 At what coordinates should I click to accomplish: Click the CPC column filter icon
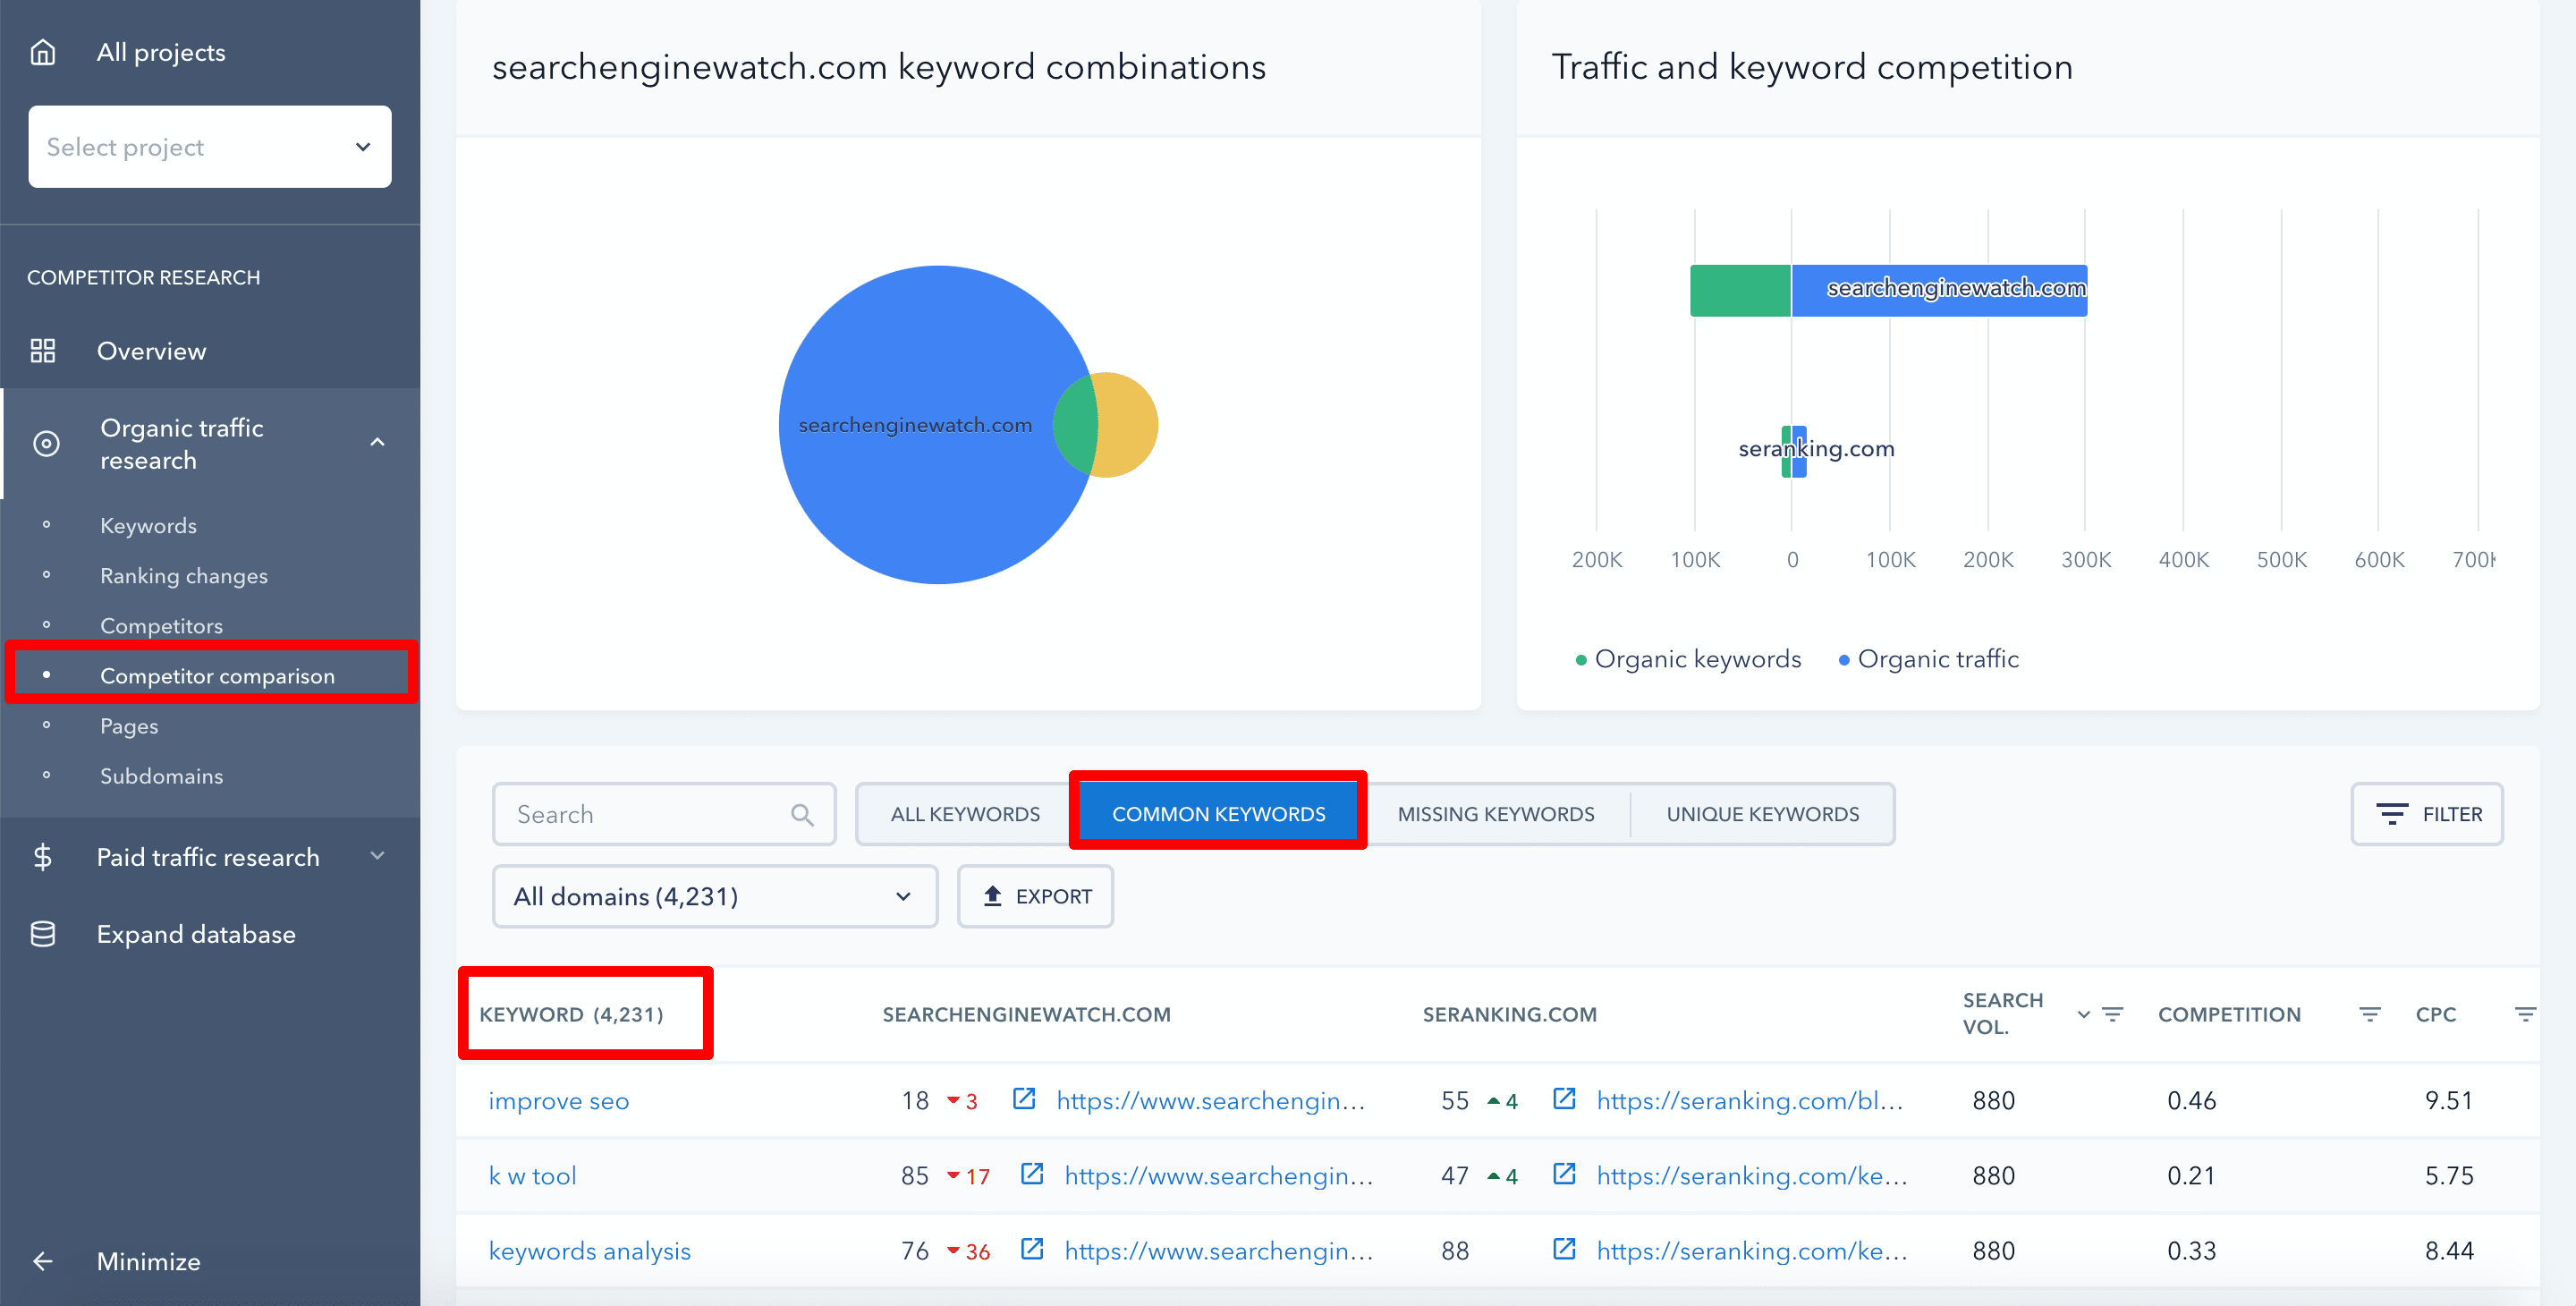(x=2524, y=1014)
